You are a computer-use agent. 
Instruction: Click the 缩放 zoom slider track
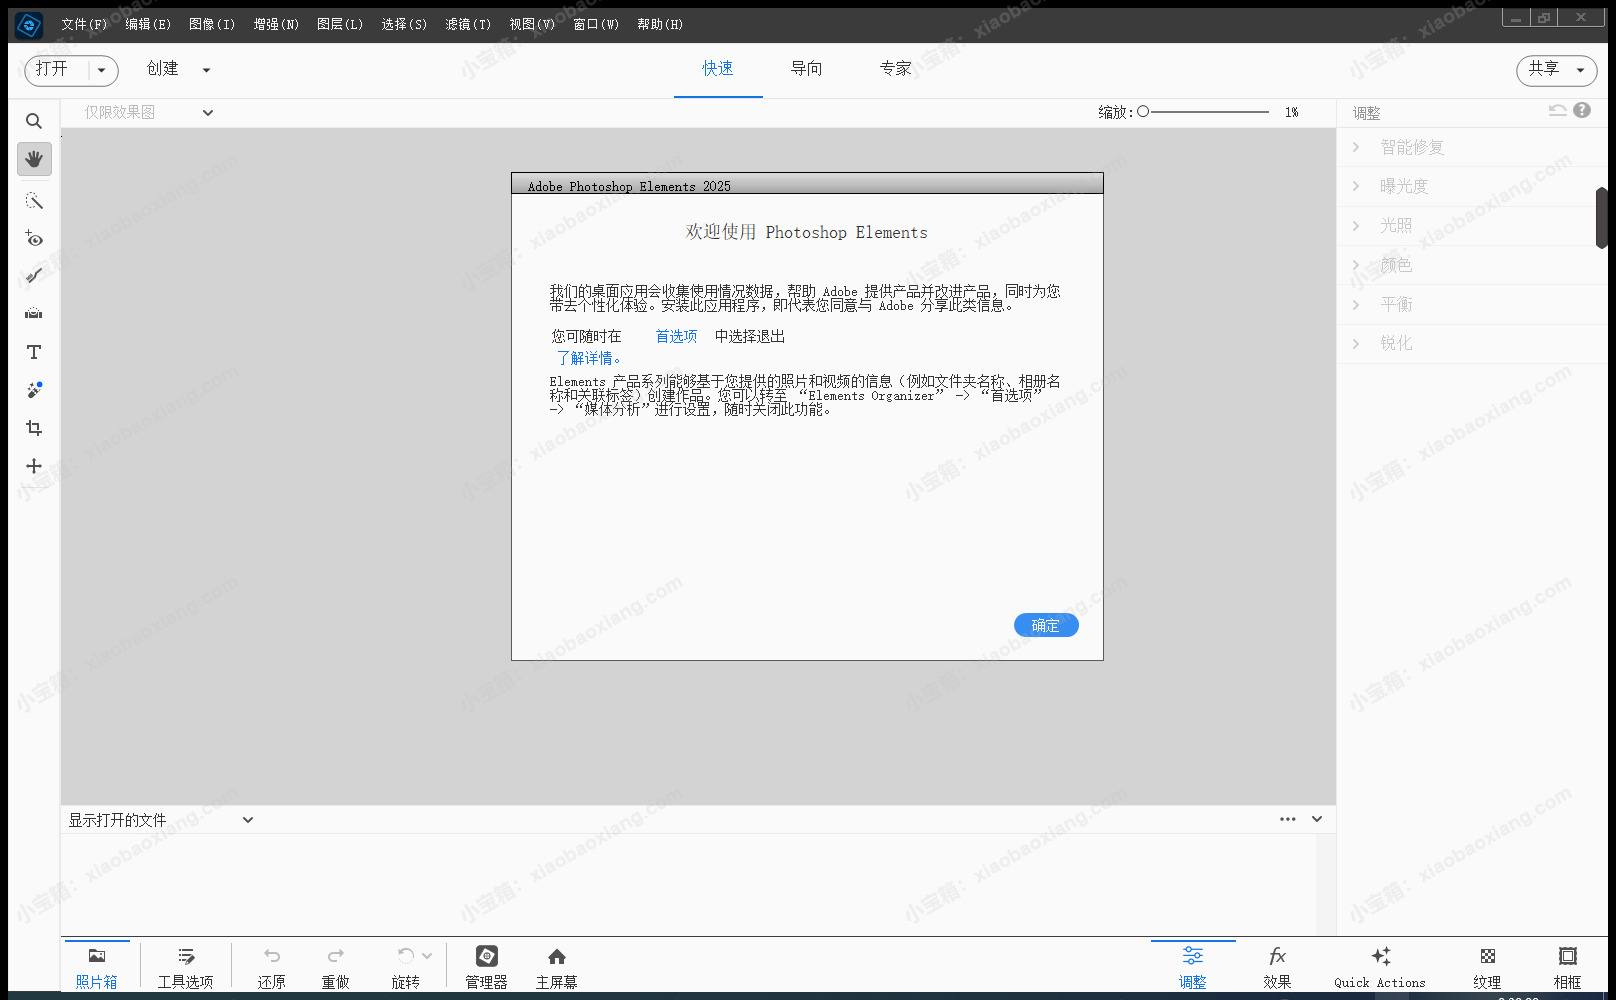tap(1209, 112)
